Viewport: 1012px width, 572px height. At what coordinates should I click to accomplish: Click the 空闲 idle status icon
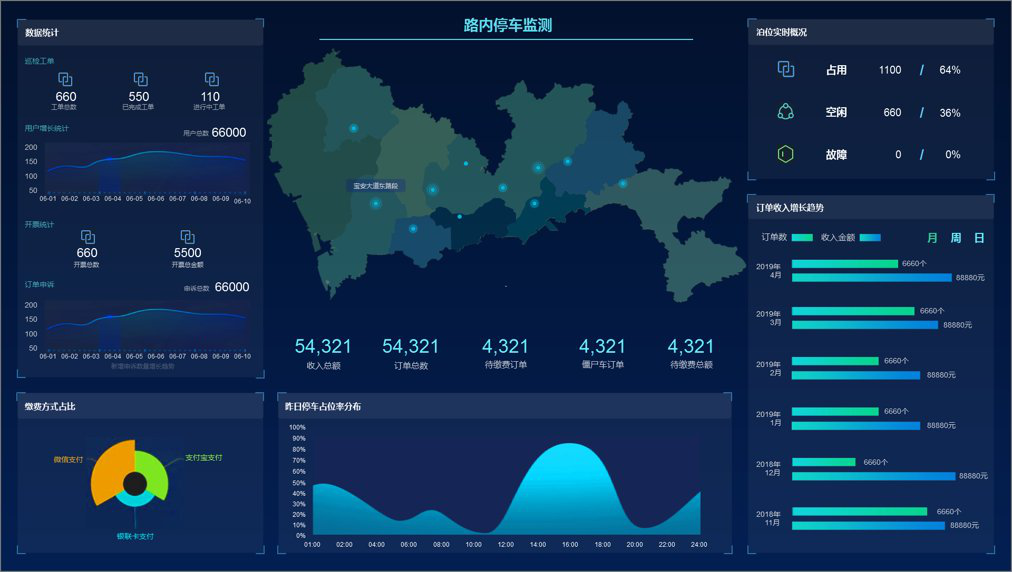(x=786, y=112)
